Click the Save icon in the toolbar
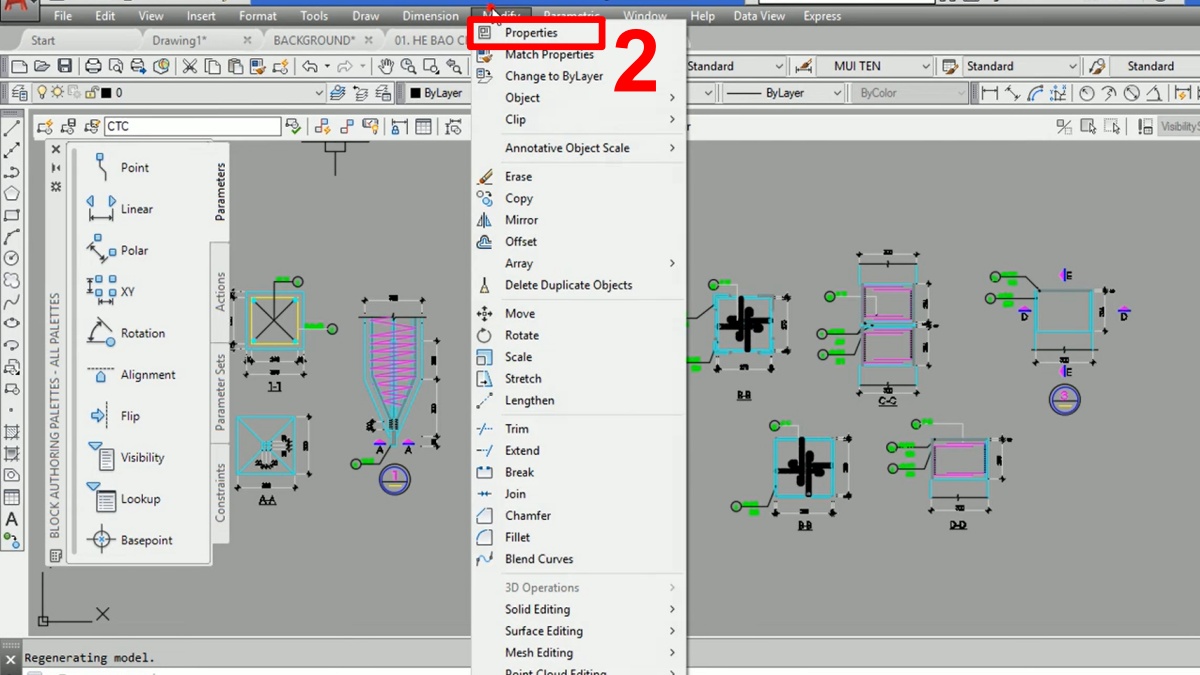This screenshot has width=1200, height=675. 65,66
